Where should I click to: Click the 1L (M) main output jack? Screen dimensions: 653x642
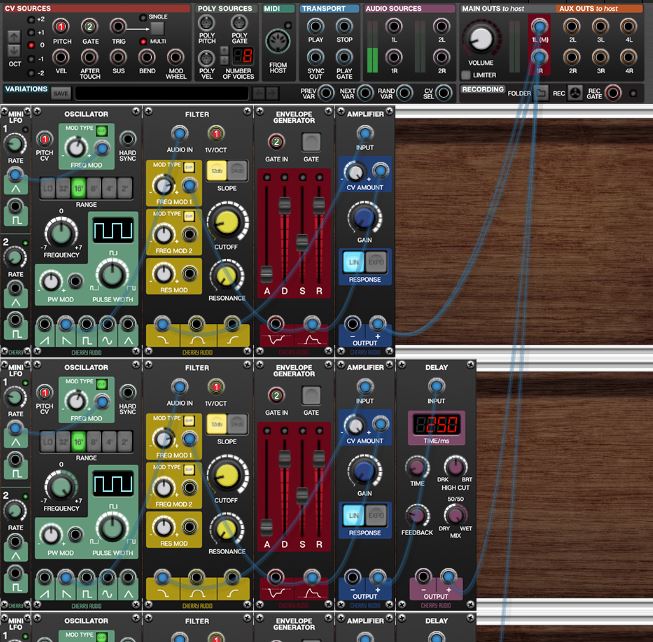point(539,27)
